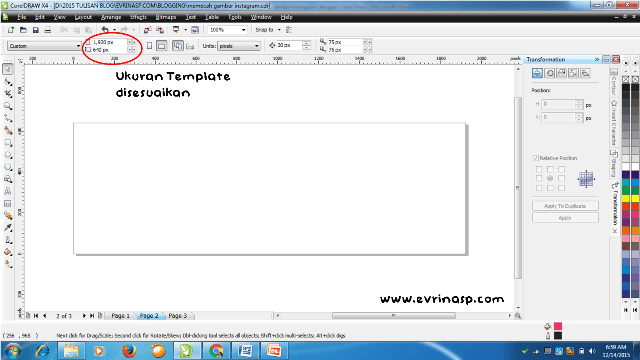Screen dimensions: 640x360
Task: Open the Skew transformation icon
Action: pyautogui.click(x=585, y=73)
